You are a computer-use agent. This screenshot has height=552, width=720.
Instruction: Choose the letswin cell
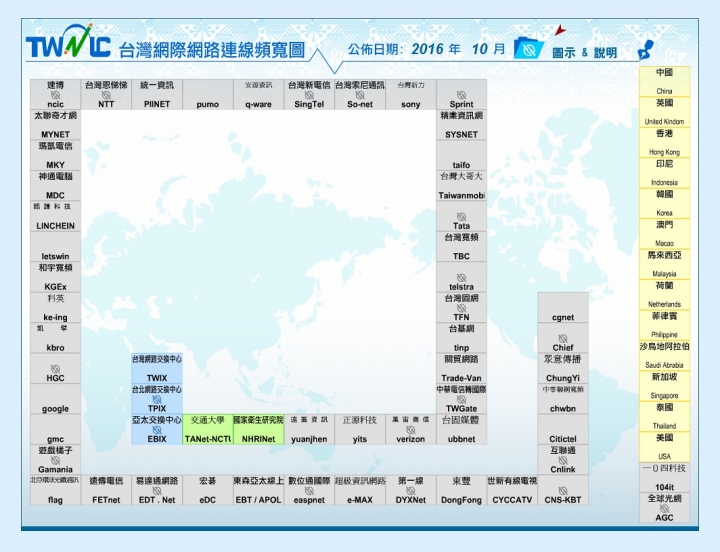[56, 246]
